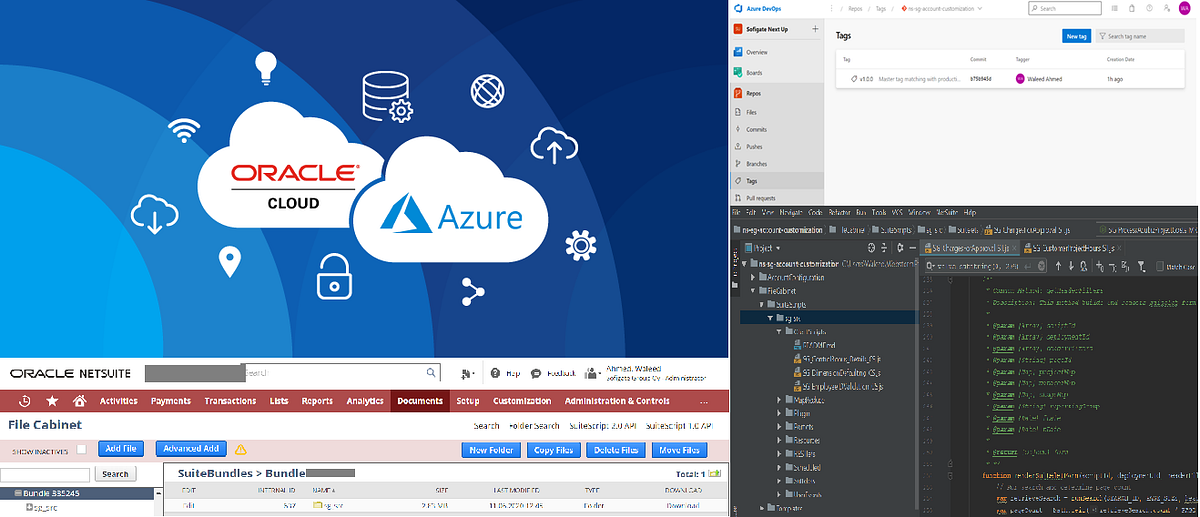Click the WA user avatar in Azure DevOps

point(1186,8)
